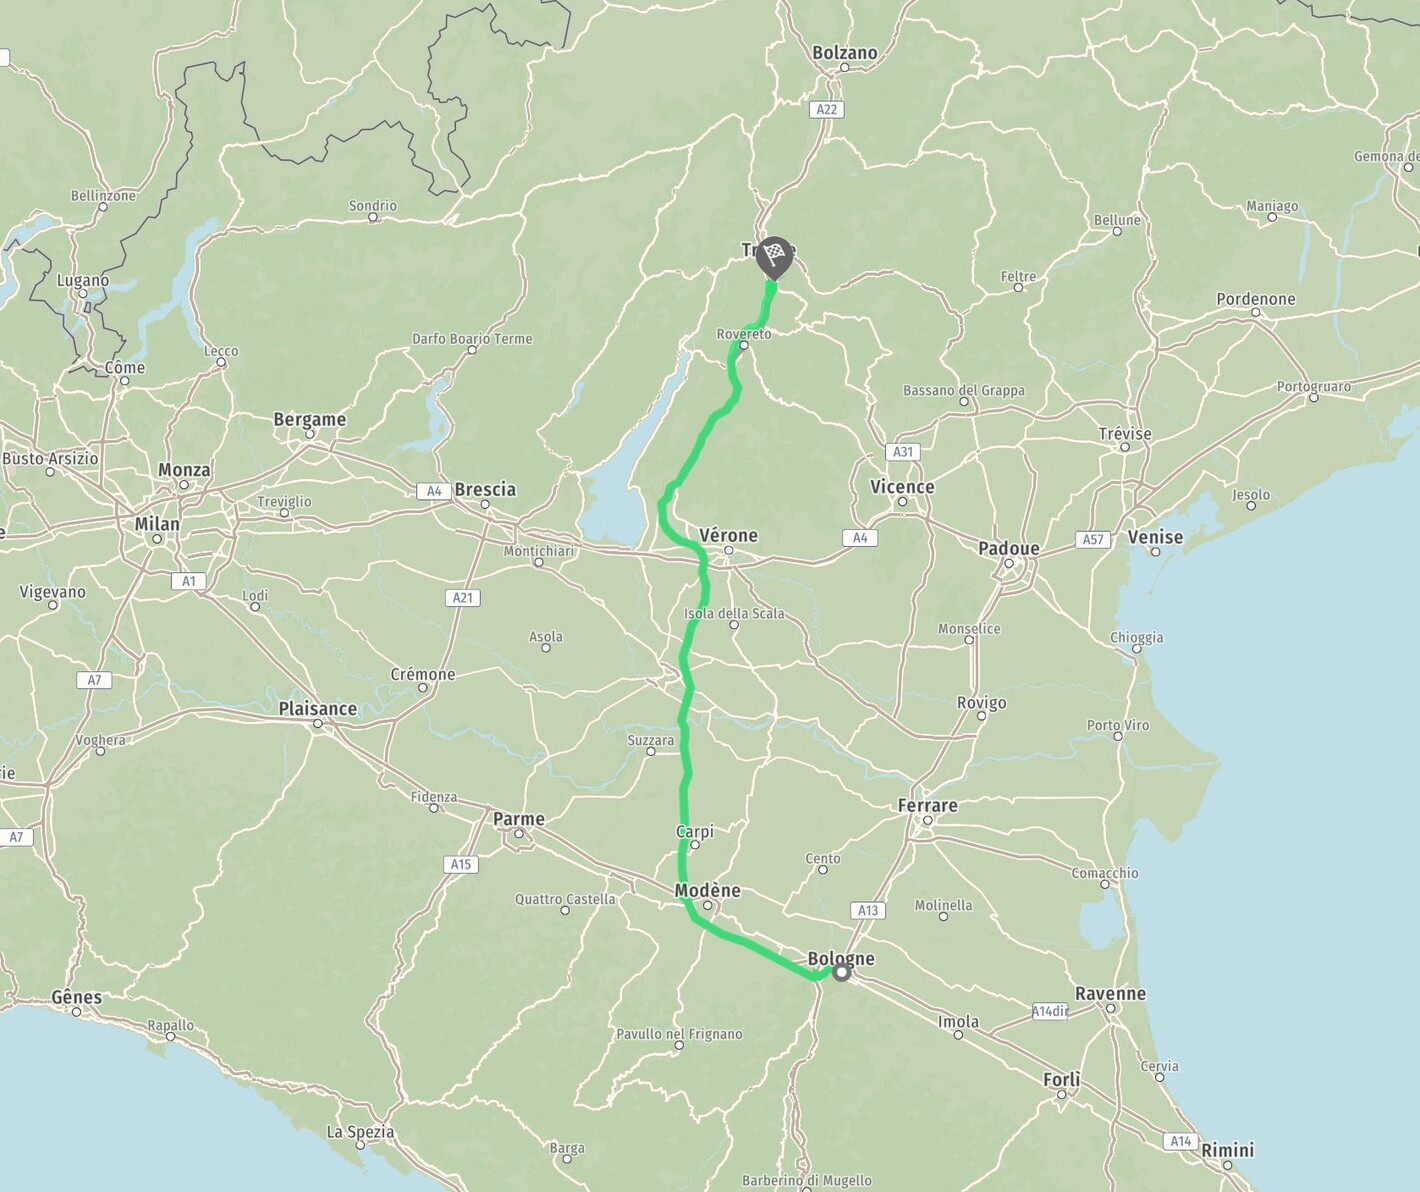Viewport: 1420px width, 1192px height.
Task: Click the A1 shield south of Milan
Action: click(189, 581)
